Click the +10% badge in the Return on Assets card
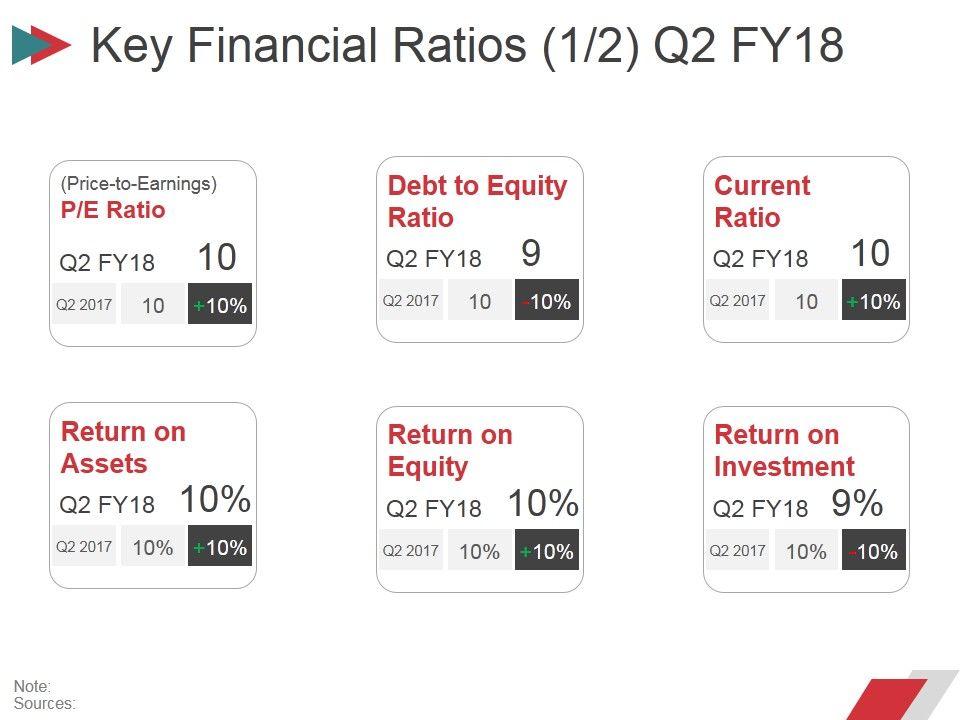 pyautogui.click(x=220, y=547)
